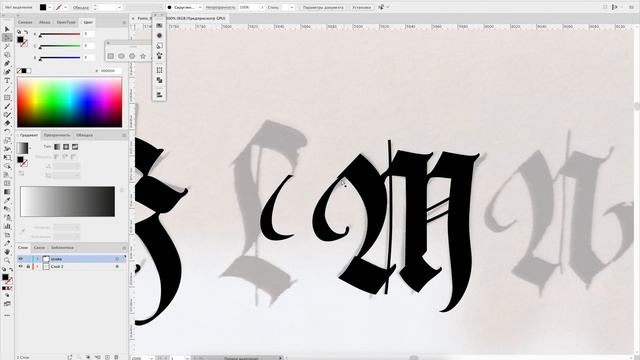Click the Установки button

(361, 7)
